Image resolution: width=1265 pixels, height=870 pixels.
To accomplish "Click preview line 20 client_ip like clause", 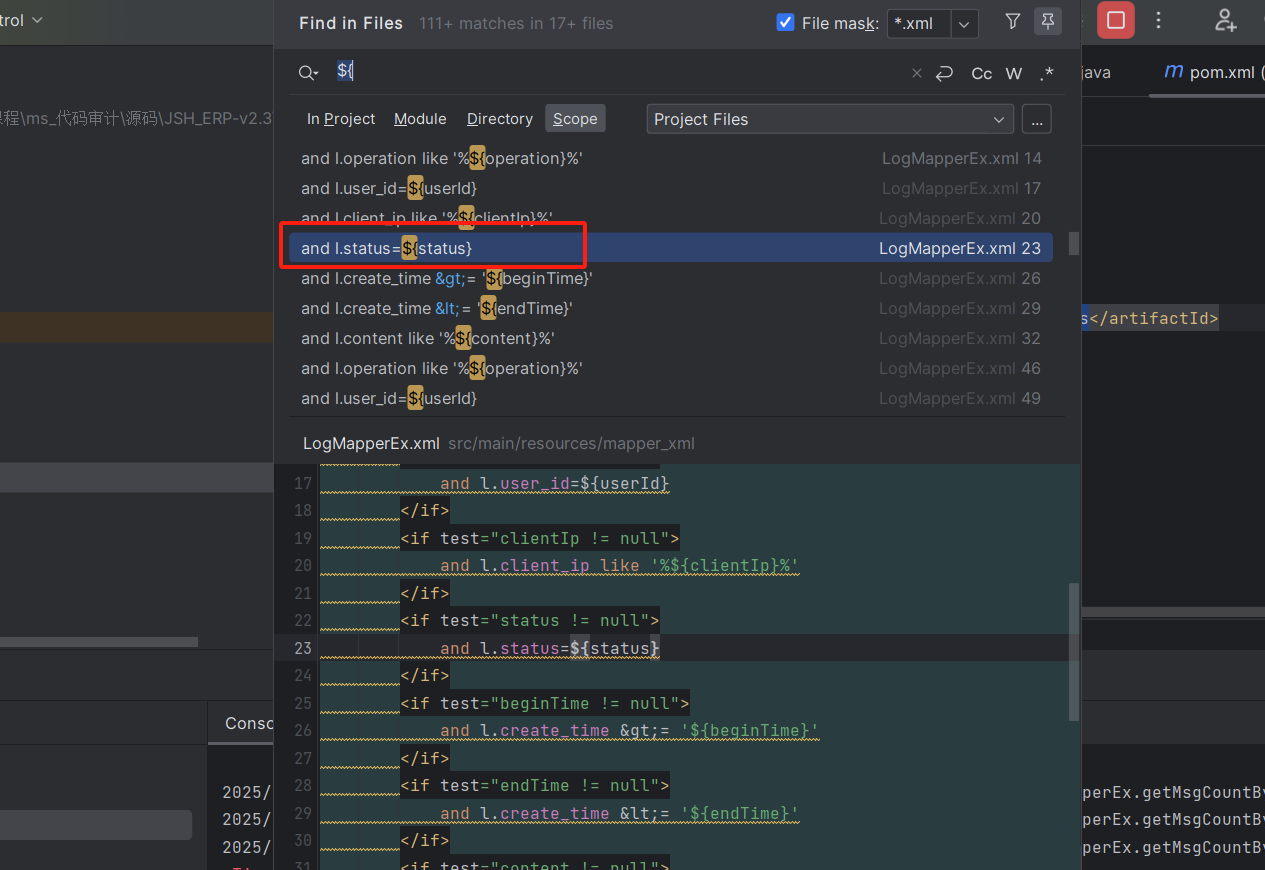I will [x=619, y=566].
